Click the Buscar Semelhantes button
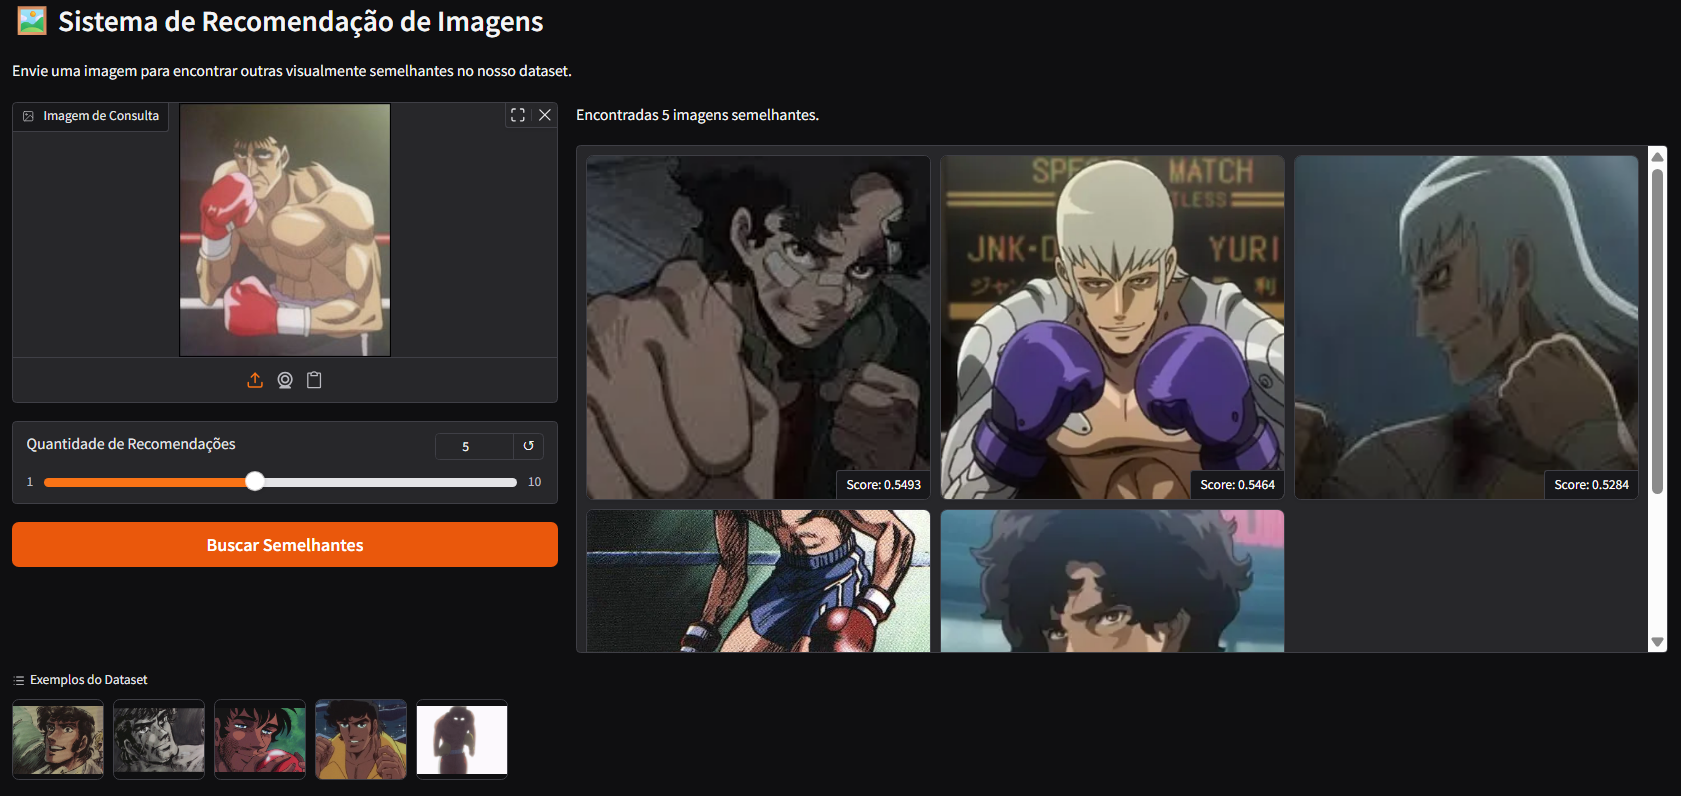This screenshot has width=1681, height=796. coord(285,545)
